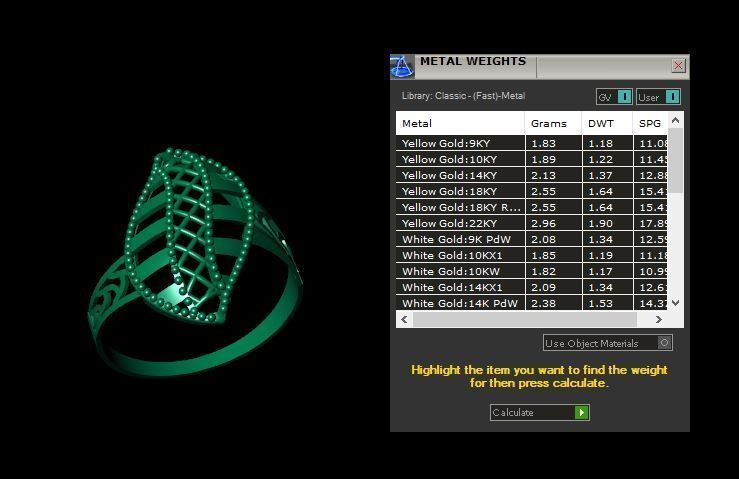The height and width of the screenshot is (479, 739).
Task: Click the 1.53 DWT cell
Action: click(608, 303)
